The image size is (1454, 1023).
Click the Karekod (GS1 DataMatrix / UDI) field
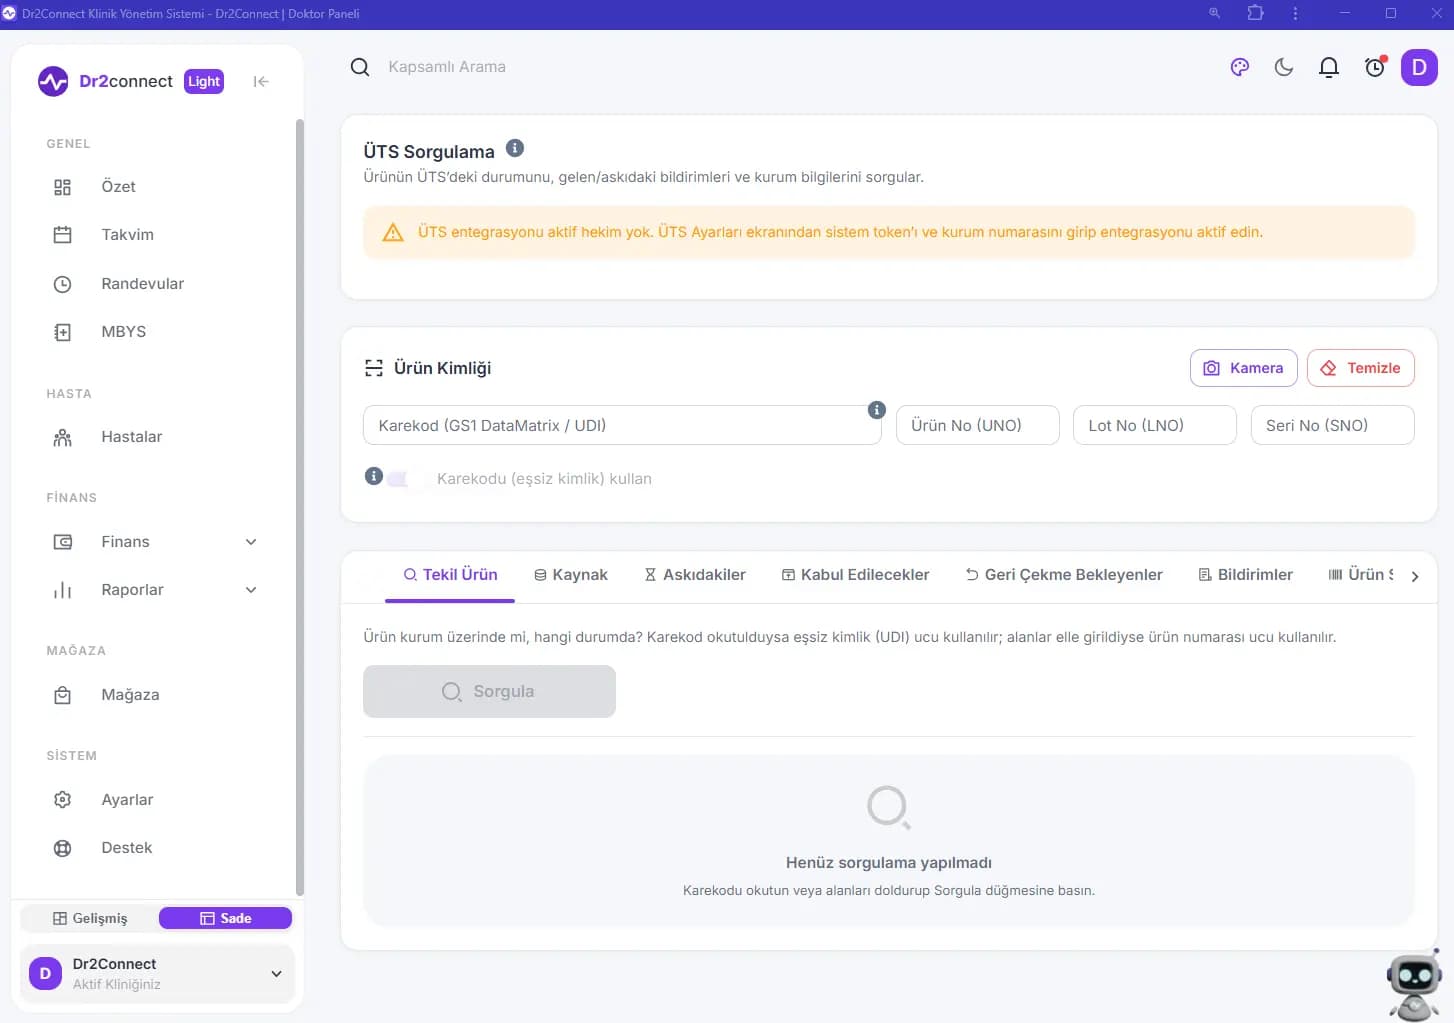[622, 425]
